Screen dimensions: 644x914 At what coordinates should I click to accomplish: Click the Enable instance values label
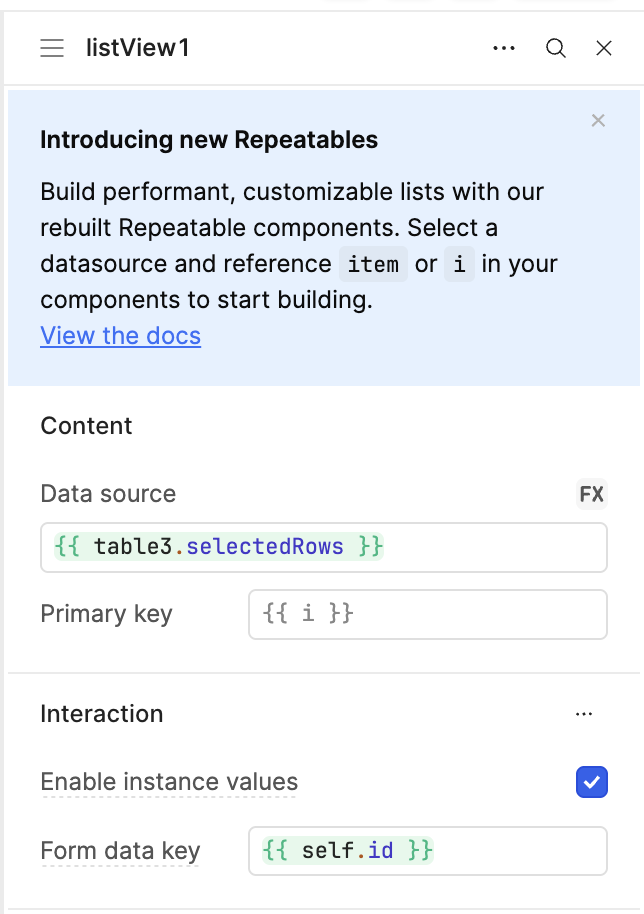tap(169, 782)
